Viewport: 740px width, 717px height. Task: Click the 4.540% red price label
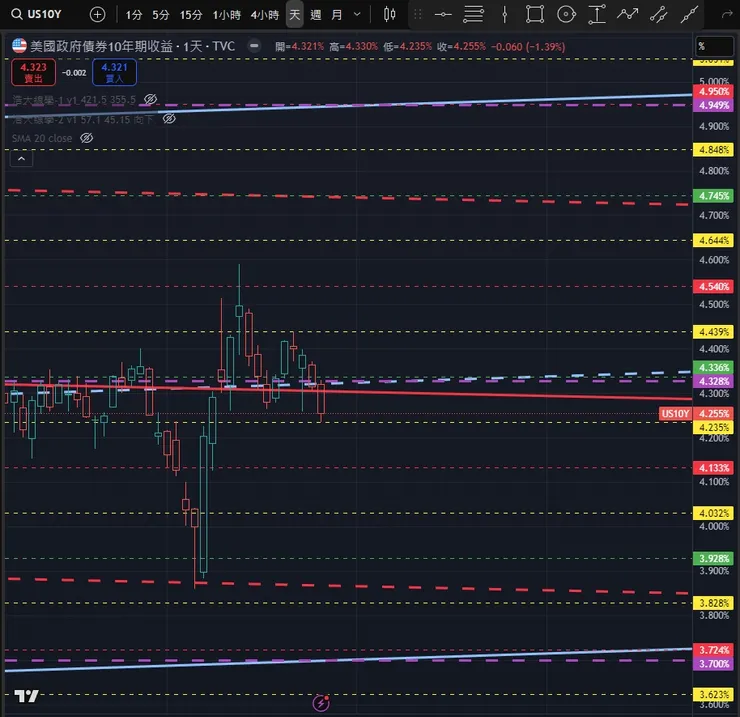[714, 286]
